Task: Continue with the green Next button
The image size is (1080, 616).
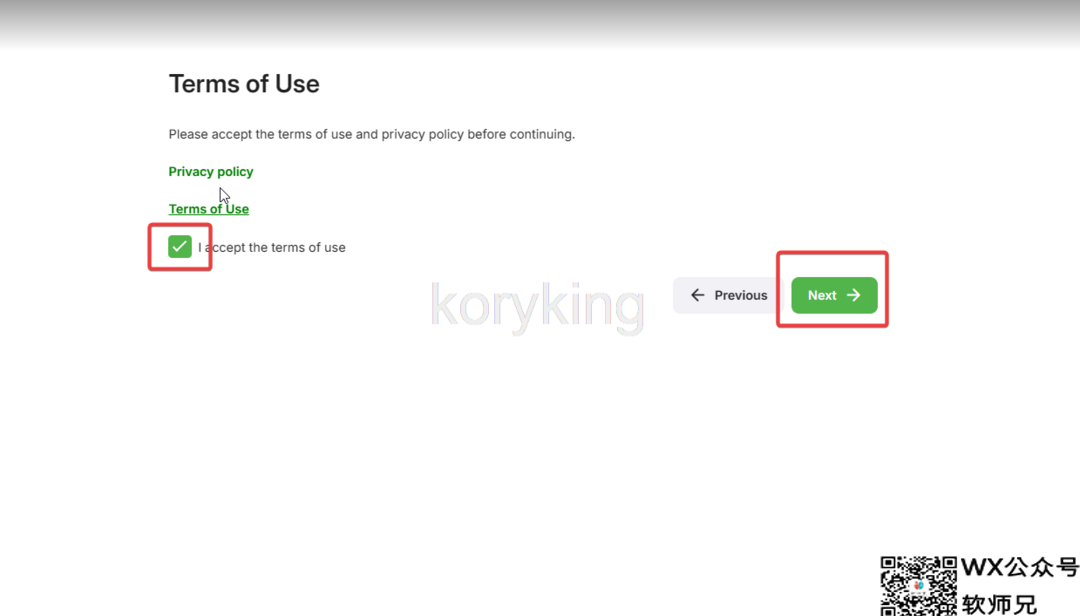Action: 834,296
